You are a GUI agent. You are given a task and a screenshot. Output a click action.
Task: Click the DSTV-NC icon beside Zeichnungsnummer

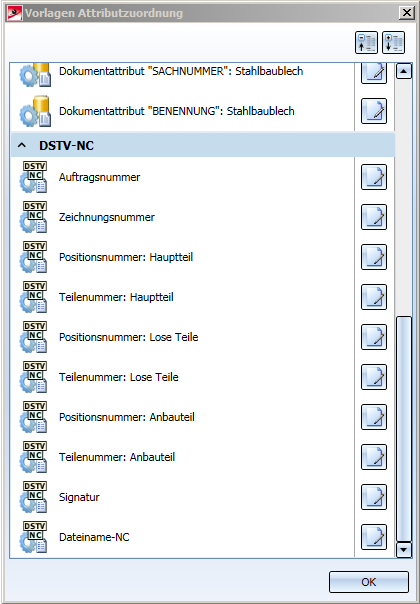pyautogui.click(x=34, y=217)
